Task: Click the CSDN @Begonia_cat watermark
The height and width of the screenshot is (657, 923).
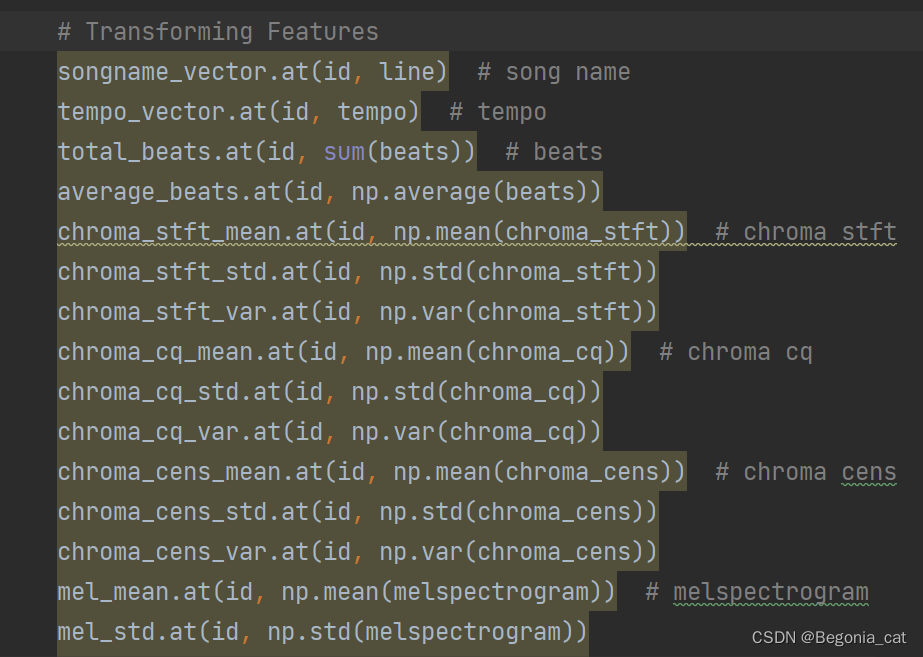Action: 830,638
